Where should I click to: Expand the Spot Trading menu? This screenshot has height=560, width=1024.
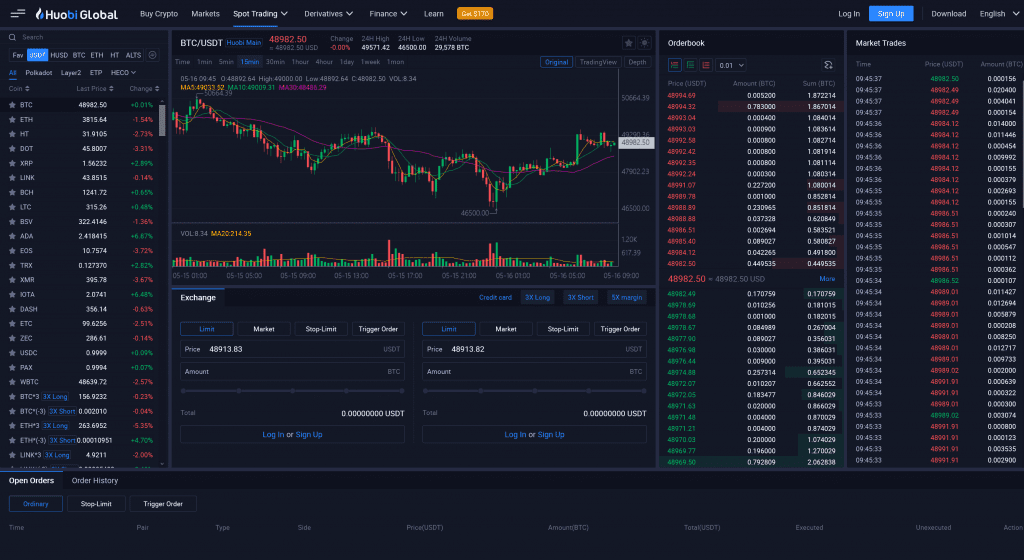coord(260,14)
